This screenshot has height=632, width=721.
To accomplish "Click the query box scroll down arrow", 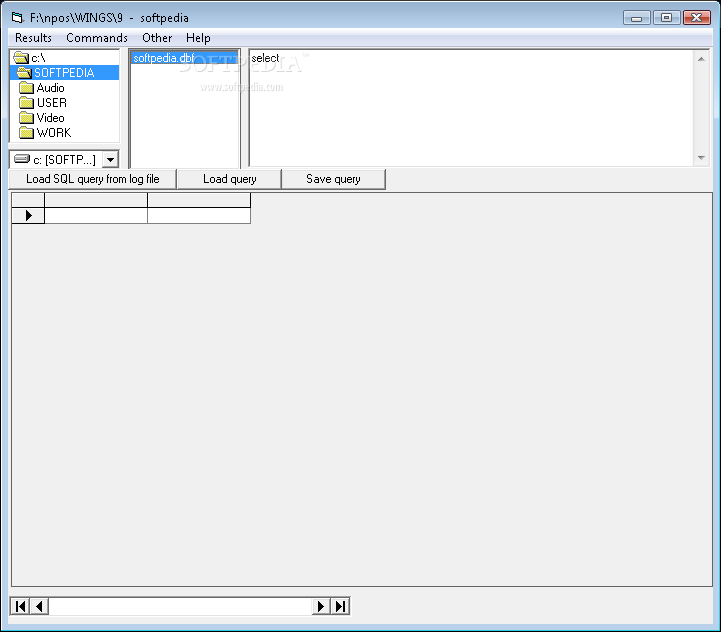I will click(701, 158).
